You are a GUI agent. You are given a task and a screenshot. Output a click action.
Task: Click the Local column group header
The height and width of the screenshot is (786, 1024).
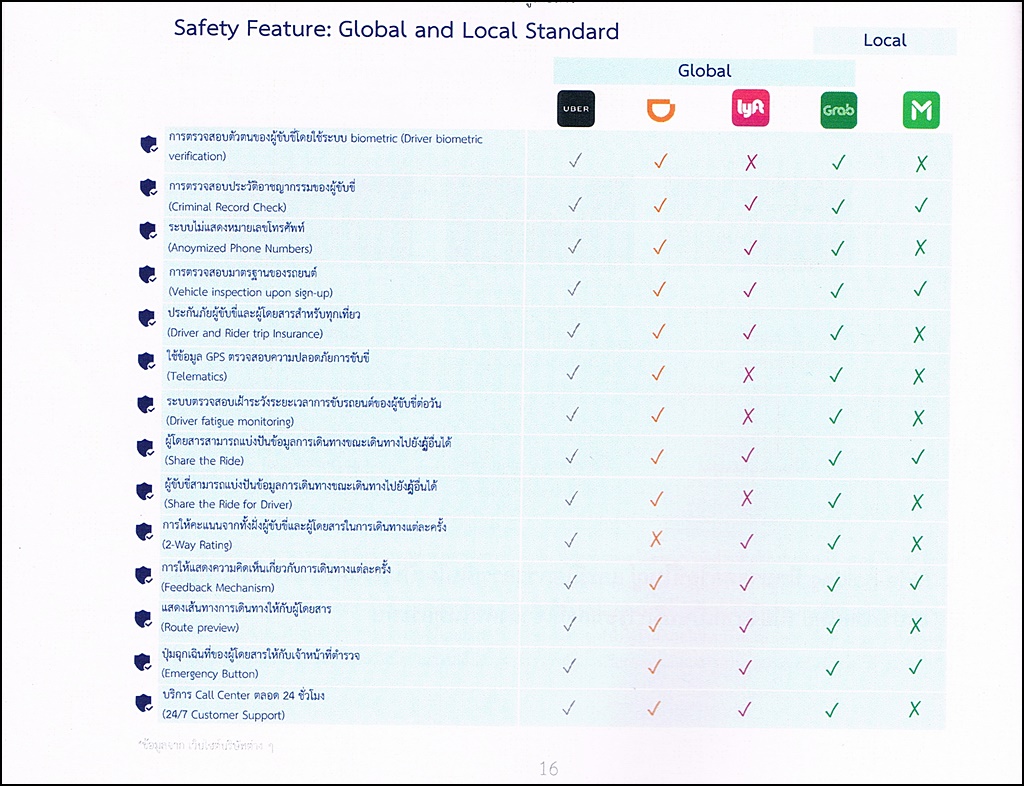(884, 41)
